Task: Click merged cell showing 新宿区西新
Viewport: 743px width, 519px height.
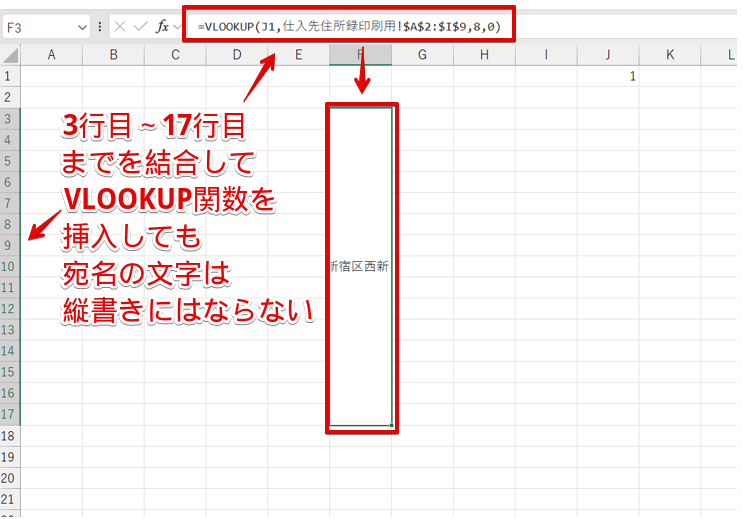Action: pos(361,266)
